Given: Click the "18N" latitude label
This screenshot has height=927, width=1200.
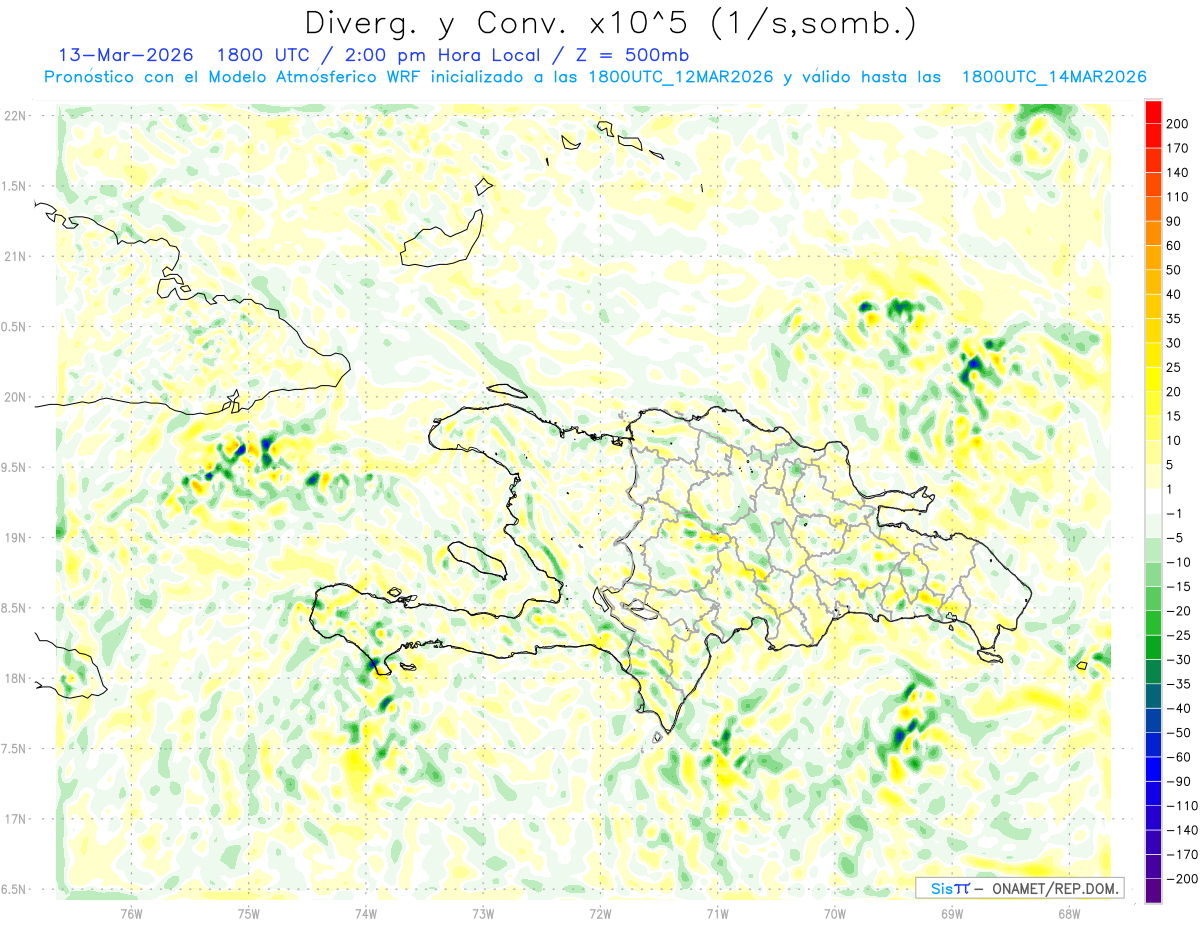Looking at the screenshot, I should point(15,678).
